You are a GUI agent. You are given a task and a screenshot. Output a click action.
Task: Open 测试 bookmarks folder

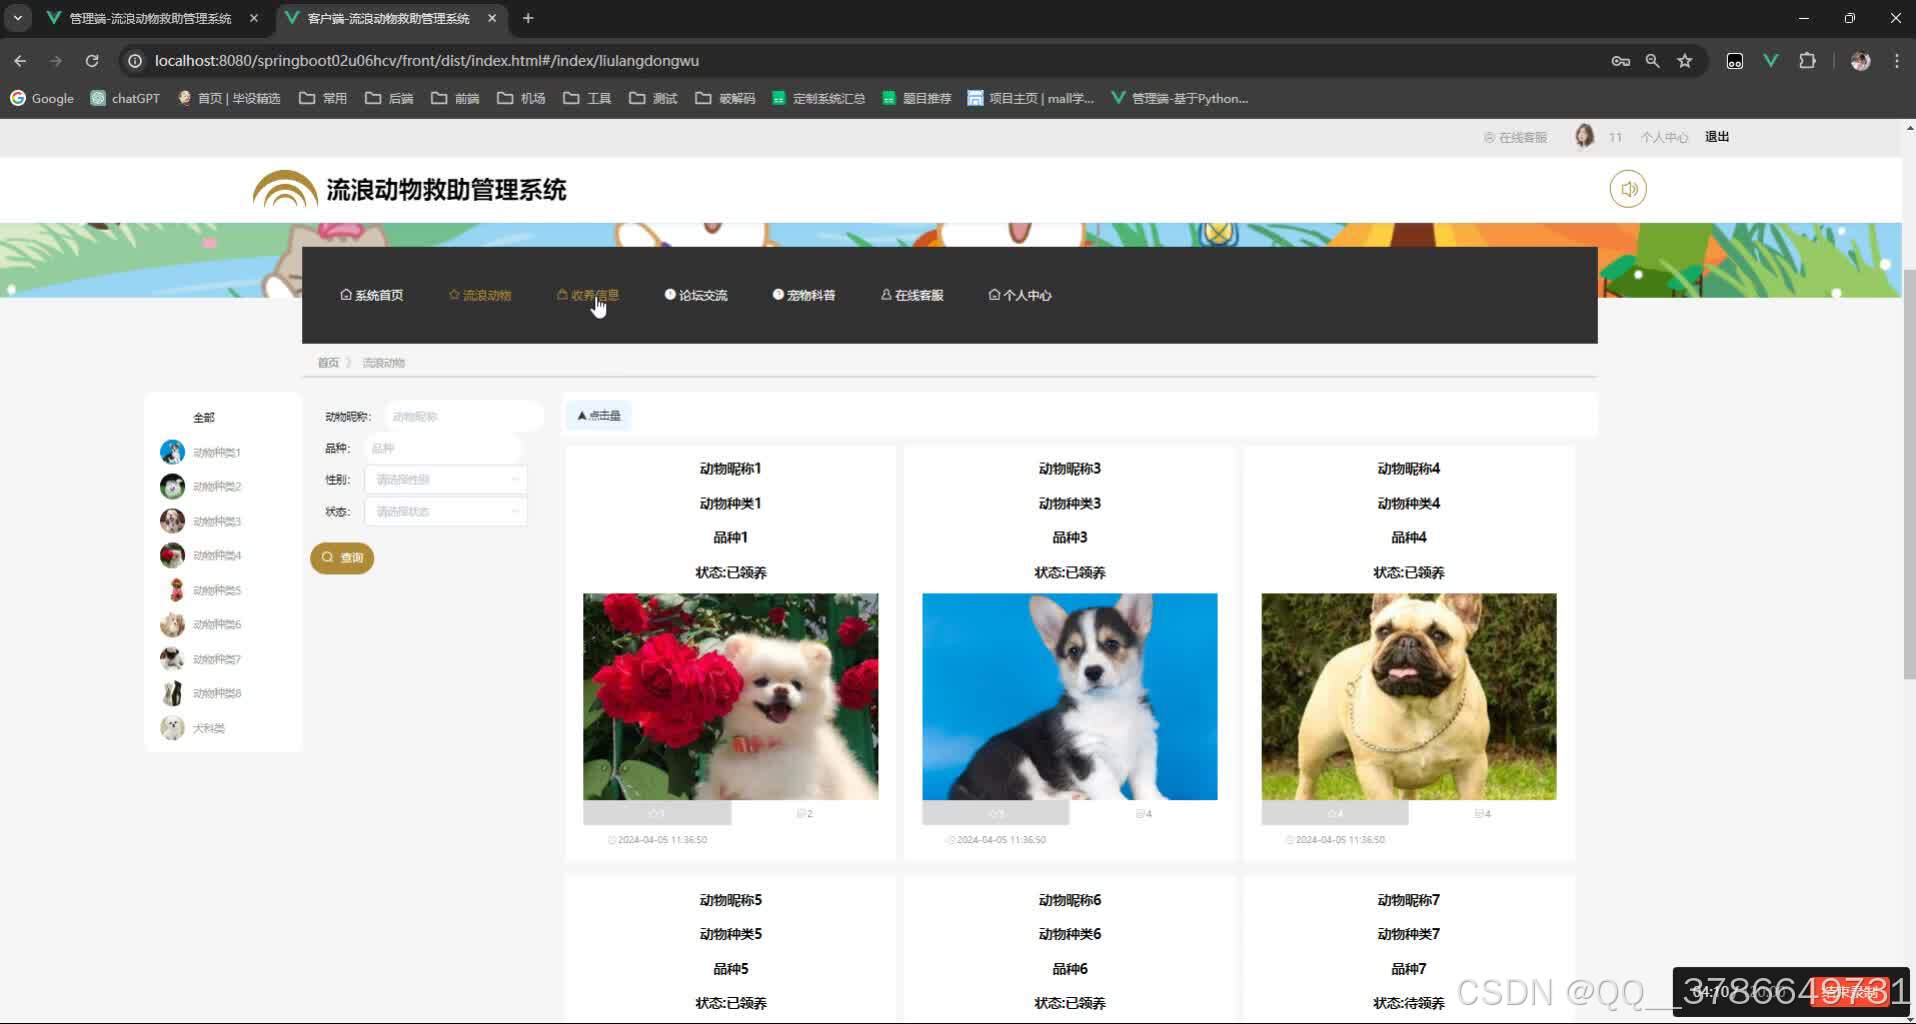[x=653, y=98]
